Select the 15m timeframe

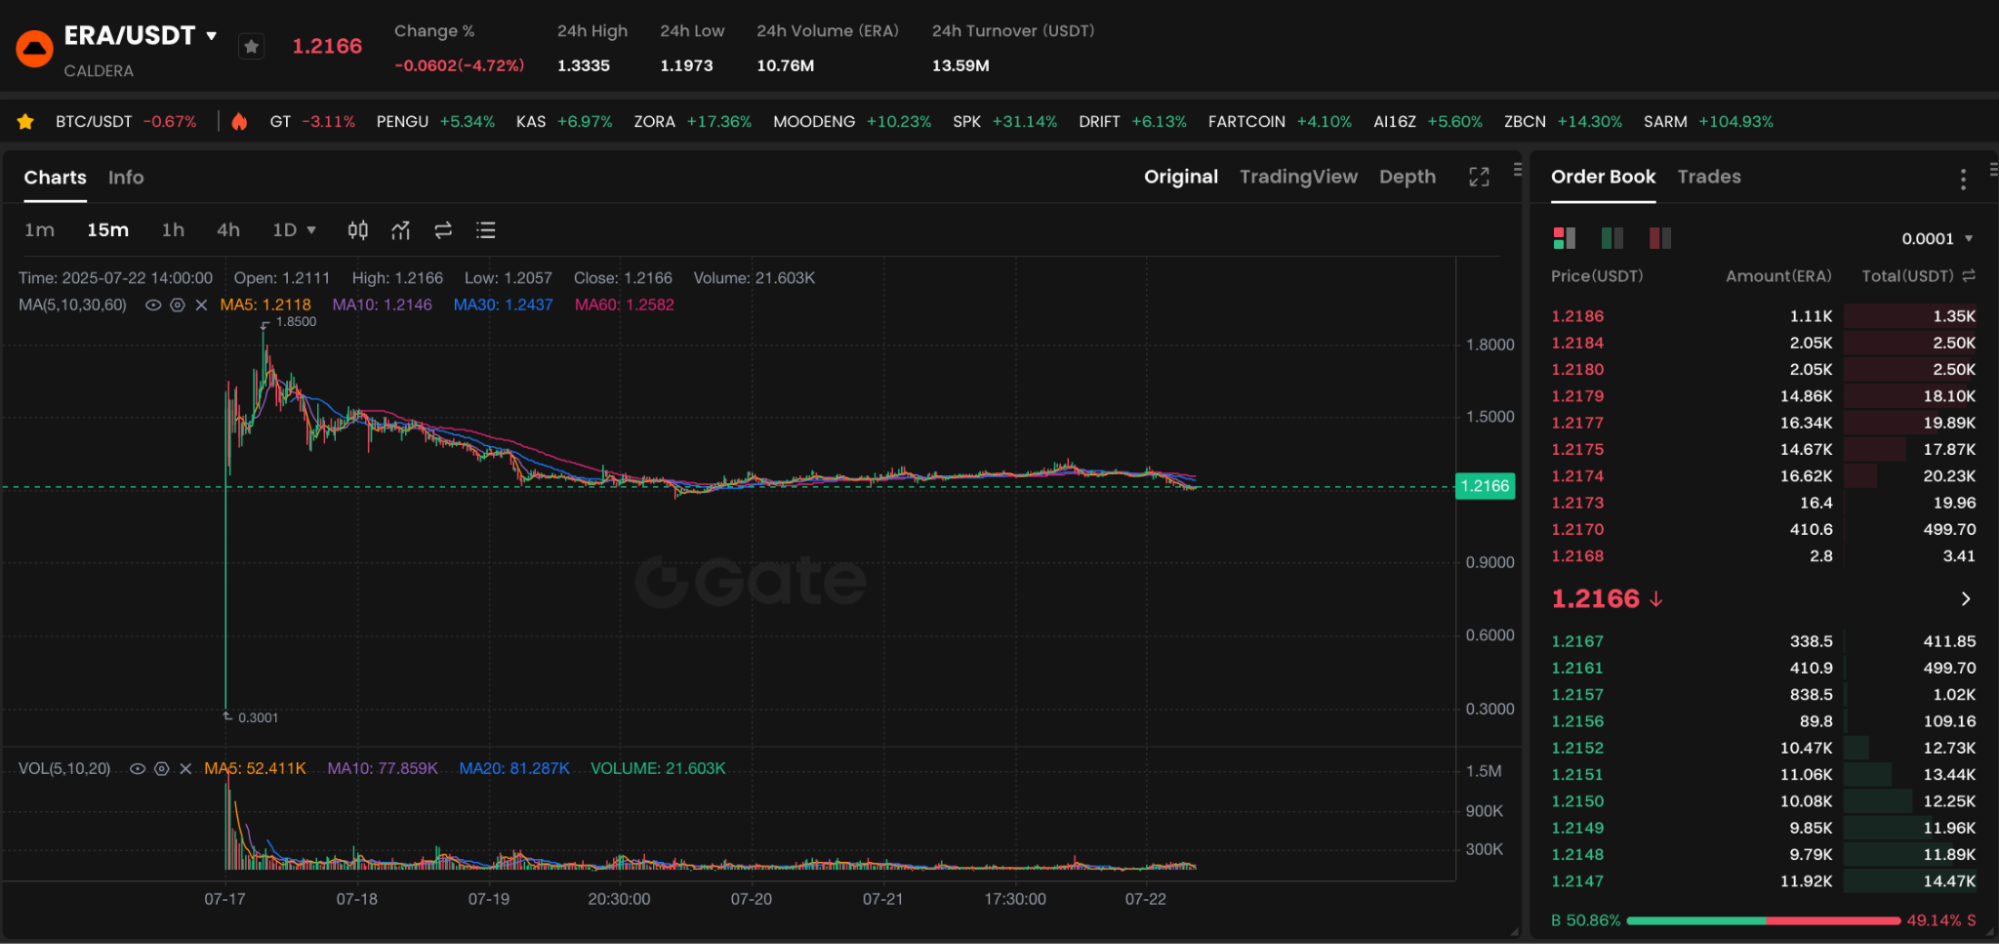[x=108, y=230]
